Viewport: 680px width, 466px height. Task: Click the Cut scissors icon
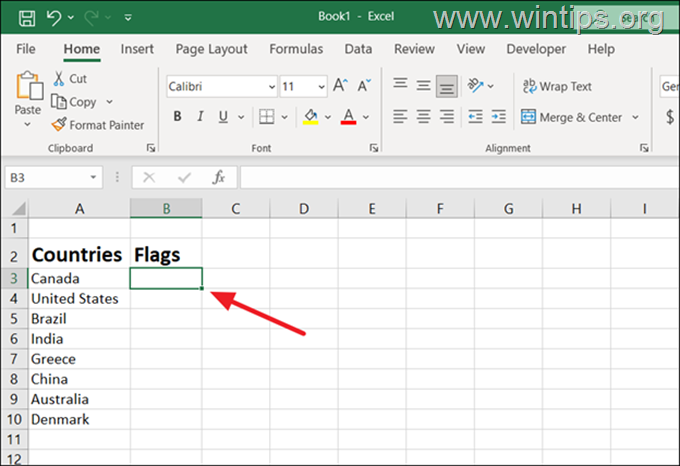pos(60,79)
